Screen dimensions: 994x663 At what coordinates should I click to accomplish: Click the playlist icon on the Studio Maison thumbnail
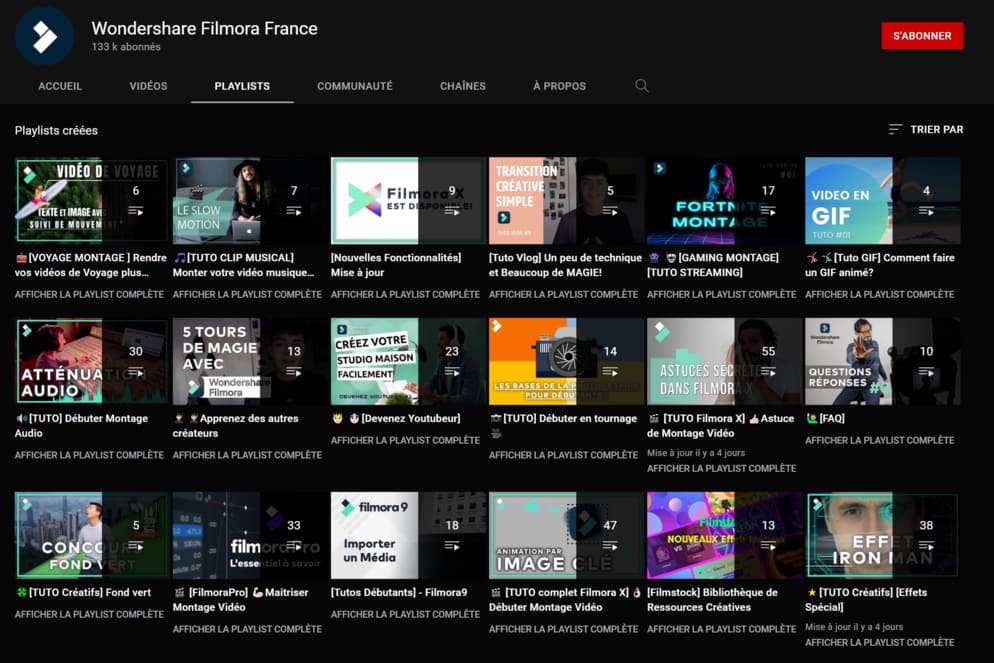tap(452, 372)
